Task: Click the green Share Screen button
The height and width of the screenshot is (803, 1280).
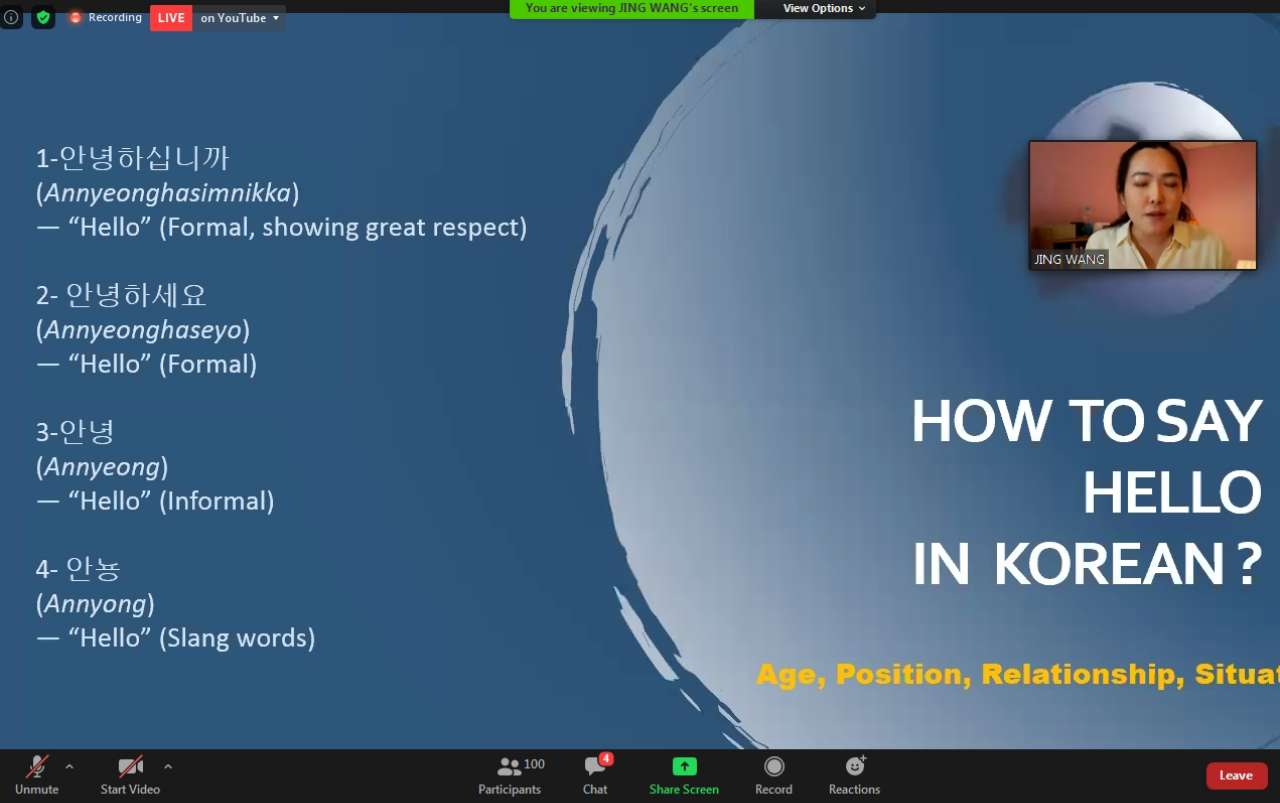Action: (684, 775)
